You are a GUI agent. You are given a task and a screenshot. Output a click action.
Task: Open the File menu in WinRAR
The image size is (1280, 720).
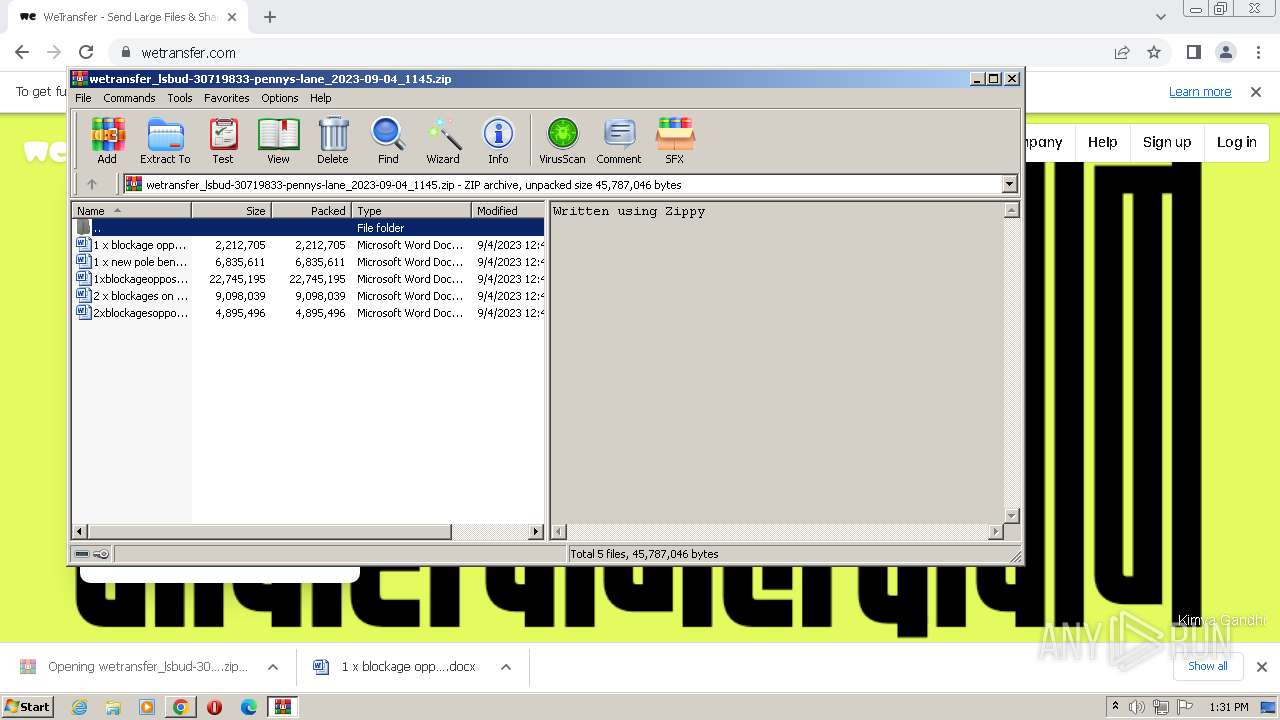tap(83, 98)
